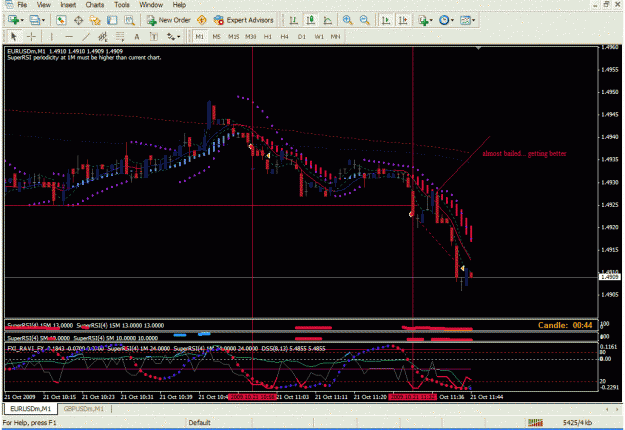Select the MN monthly timeframe
This screenshot has width=625, height=430.
point(336,37)
